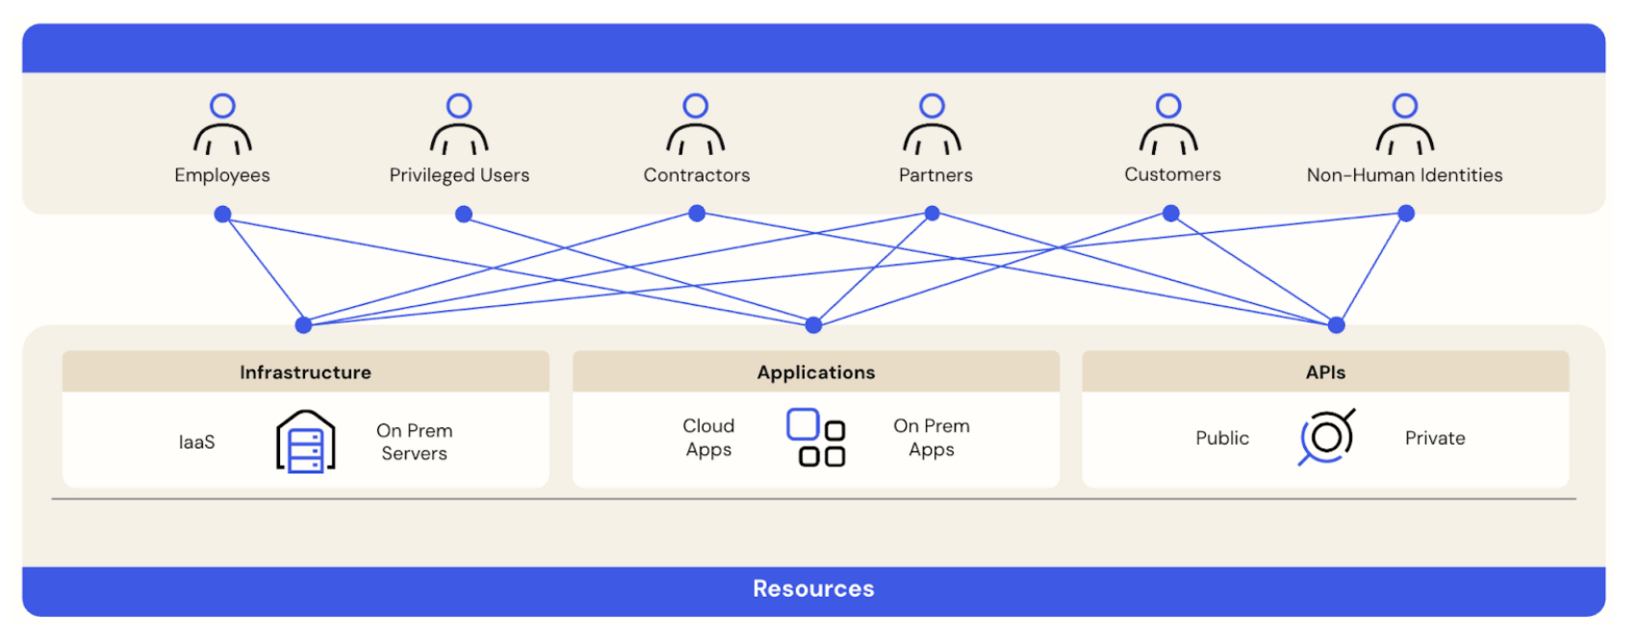
Task: Select the Contractors person icon
Action: point(696,125)
